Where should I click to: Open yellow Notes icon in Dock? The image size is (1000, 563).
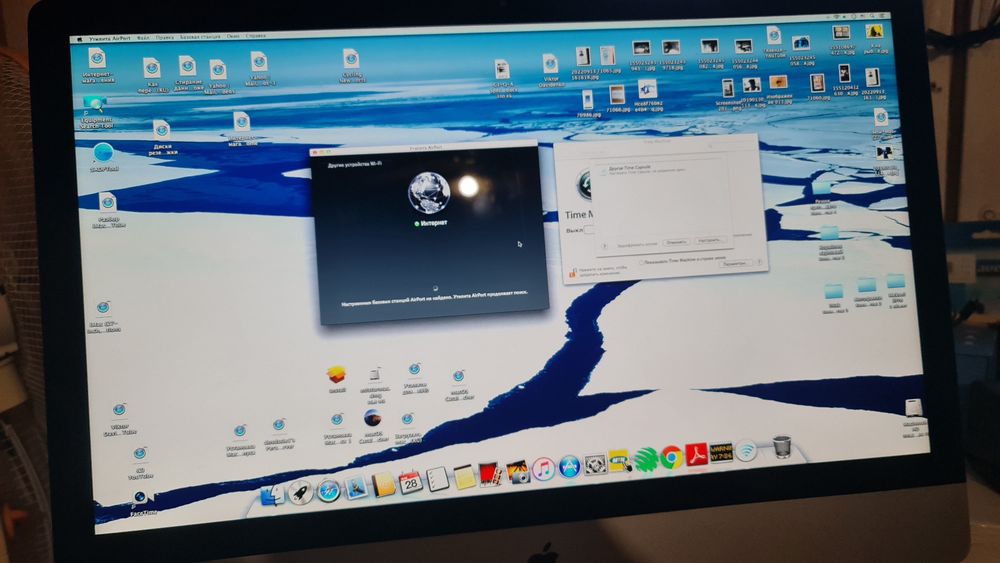coord(464,477)
